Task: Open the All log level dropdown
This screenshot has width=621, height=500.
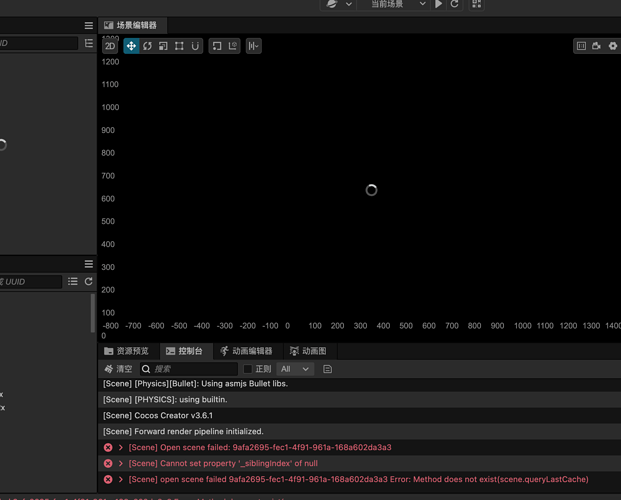Action: pyautogui.click(x=295, y=369)
